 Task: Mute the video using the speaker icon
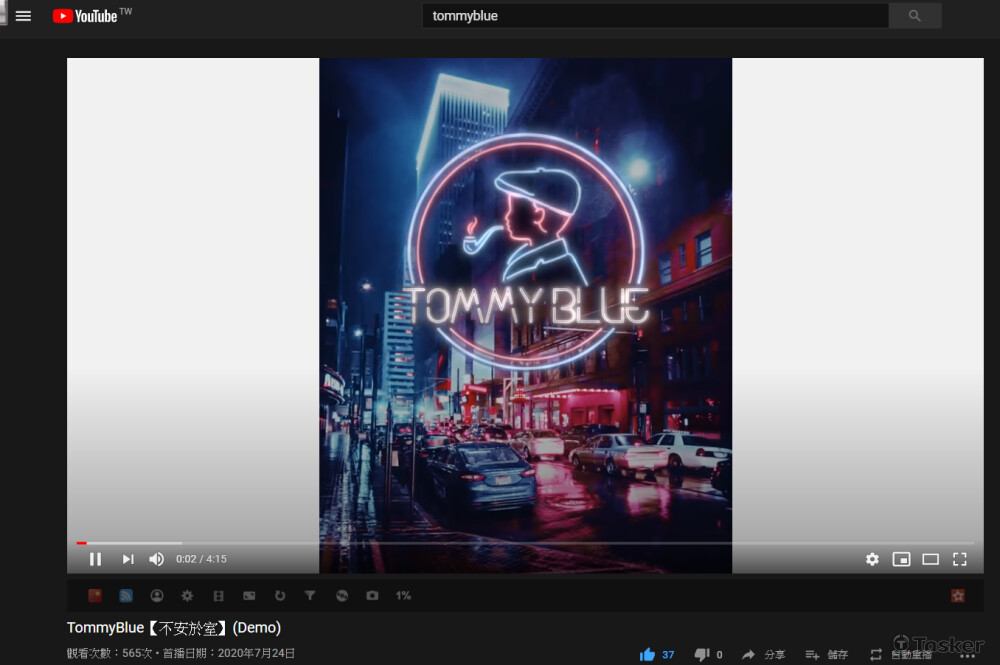(156, 559)
